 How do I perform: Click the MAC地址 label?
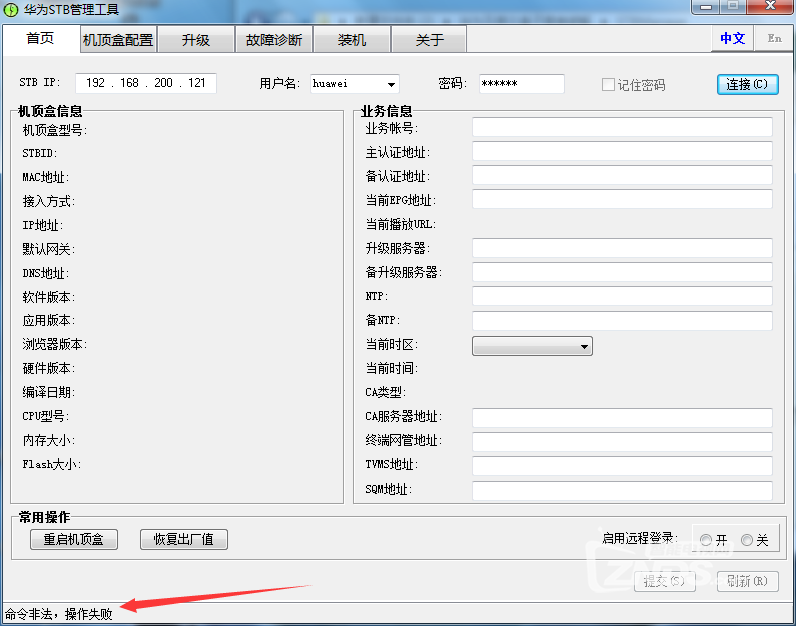point(45,177)
